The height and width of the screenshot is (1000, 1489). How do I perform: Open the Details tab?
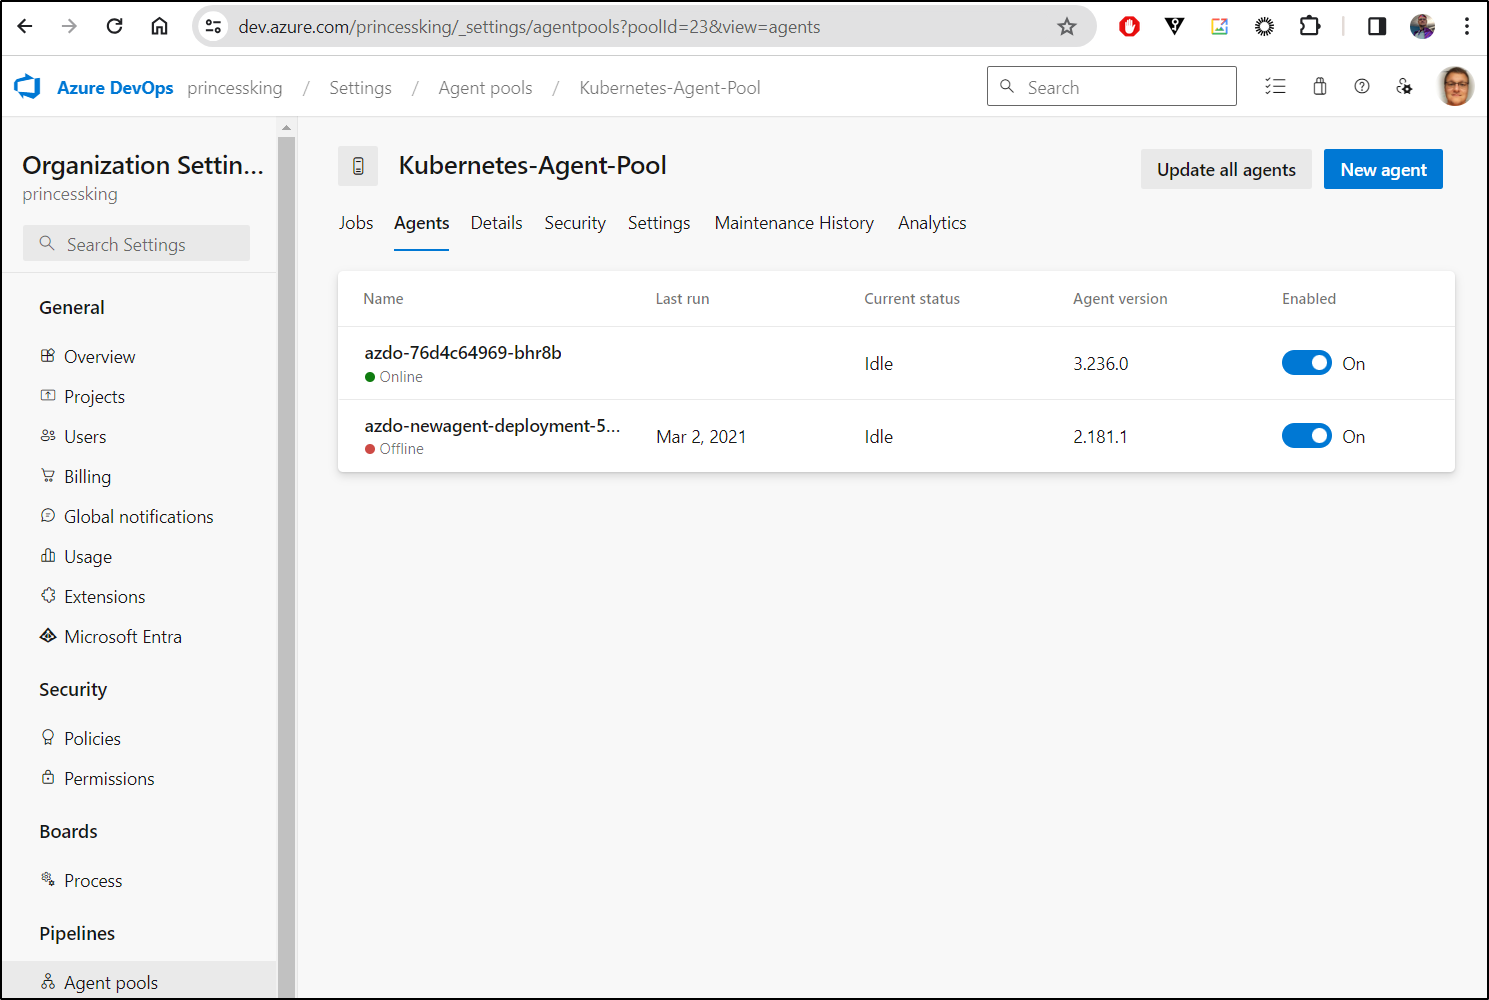[x=496, y=223]
